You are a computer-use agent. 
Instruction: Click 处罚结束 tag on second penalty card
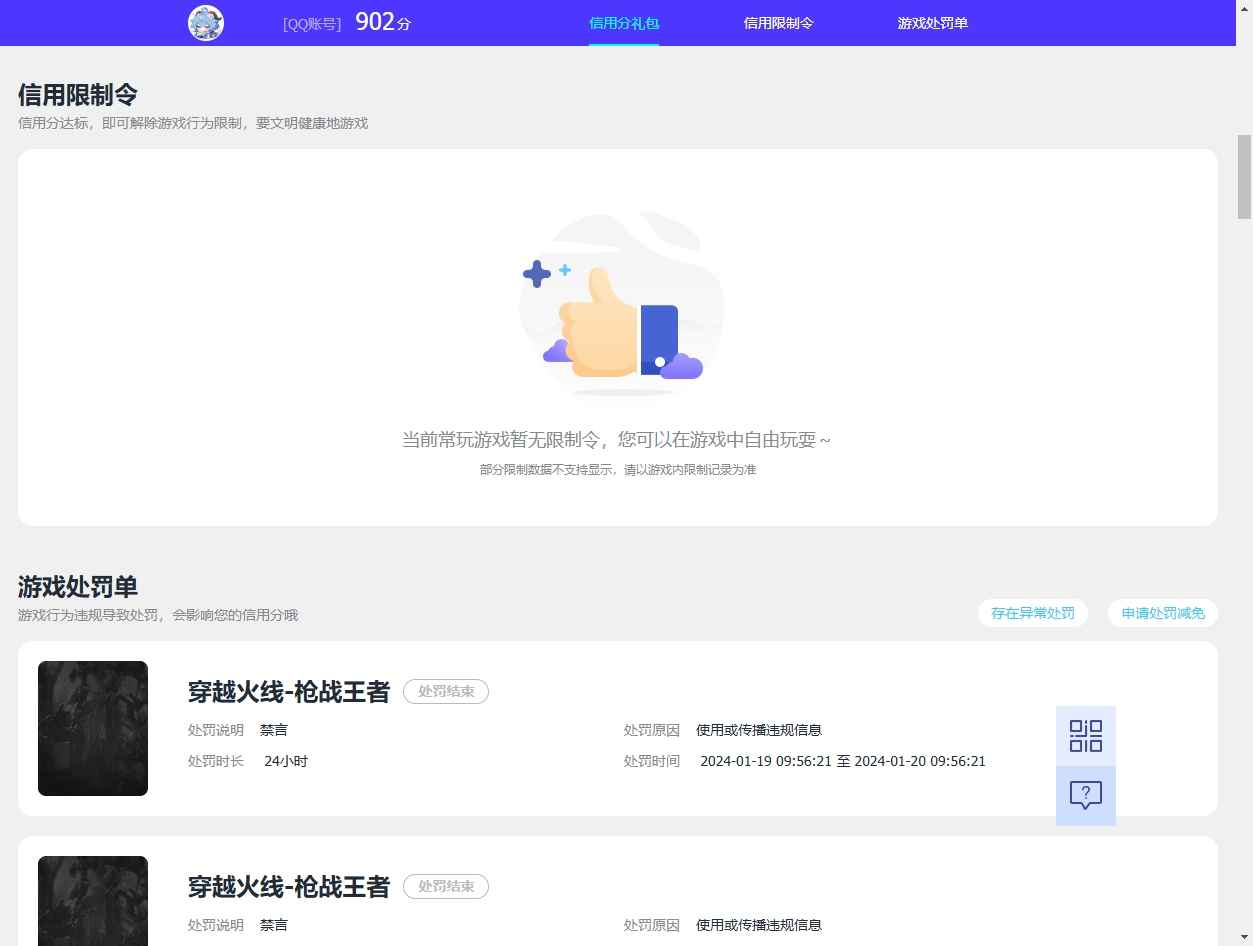click(446, 886)
